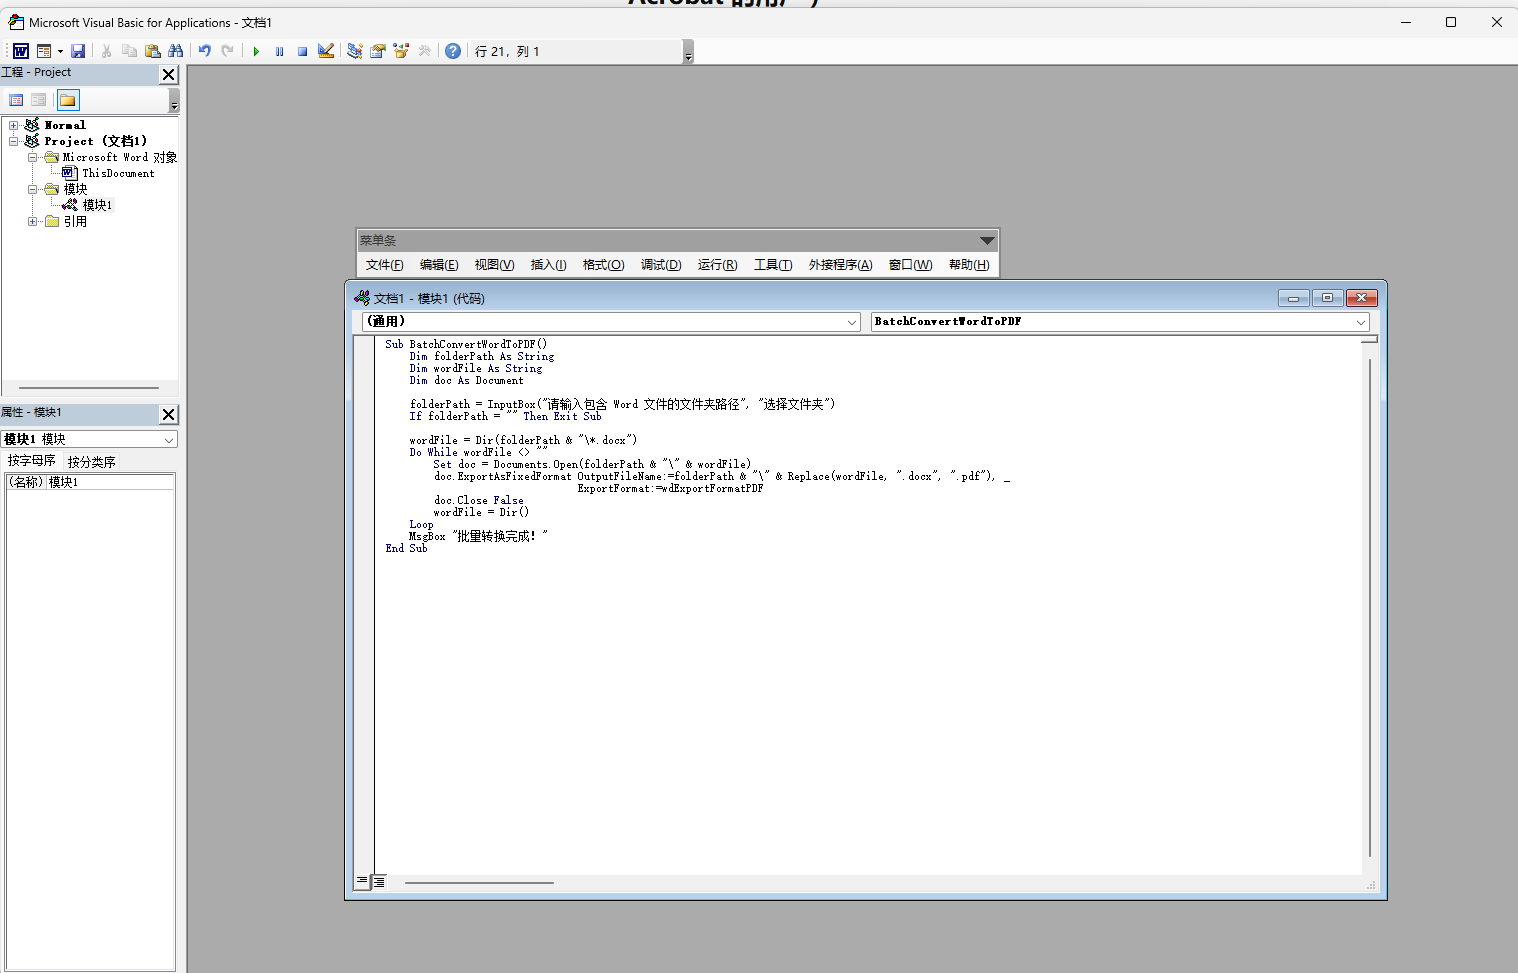Open the BatchConvertWordToPDF procedure dropdown
This screenshot has width=1518, height=973.
pyautogui.click(x=1361, y=322)
